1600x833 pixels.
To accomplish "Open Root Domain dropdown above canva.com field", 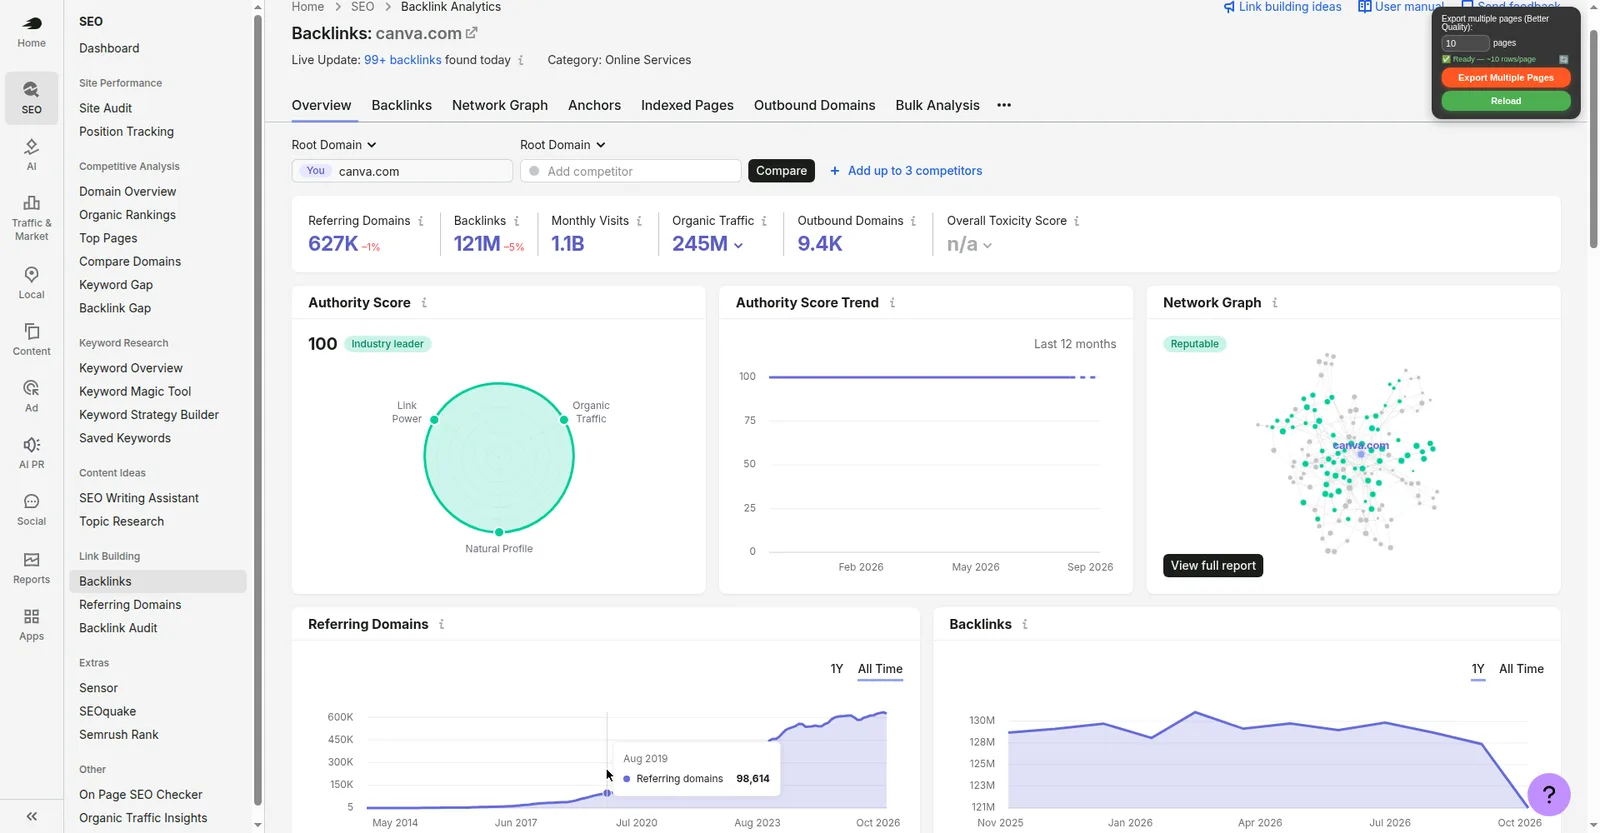I will [x=334, y=145].
